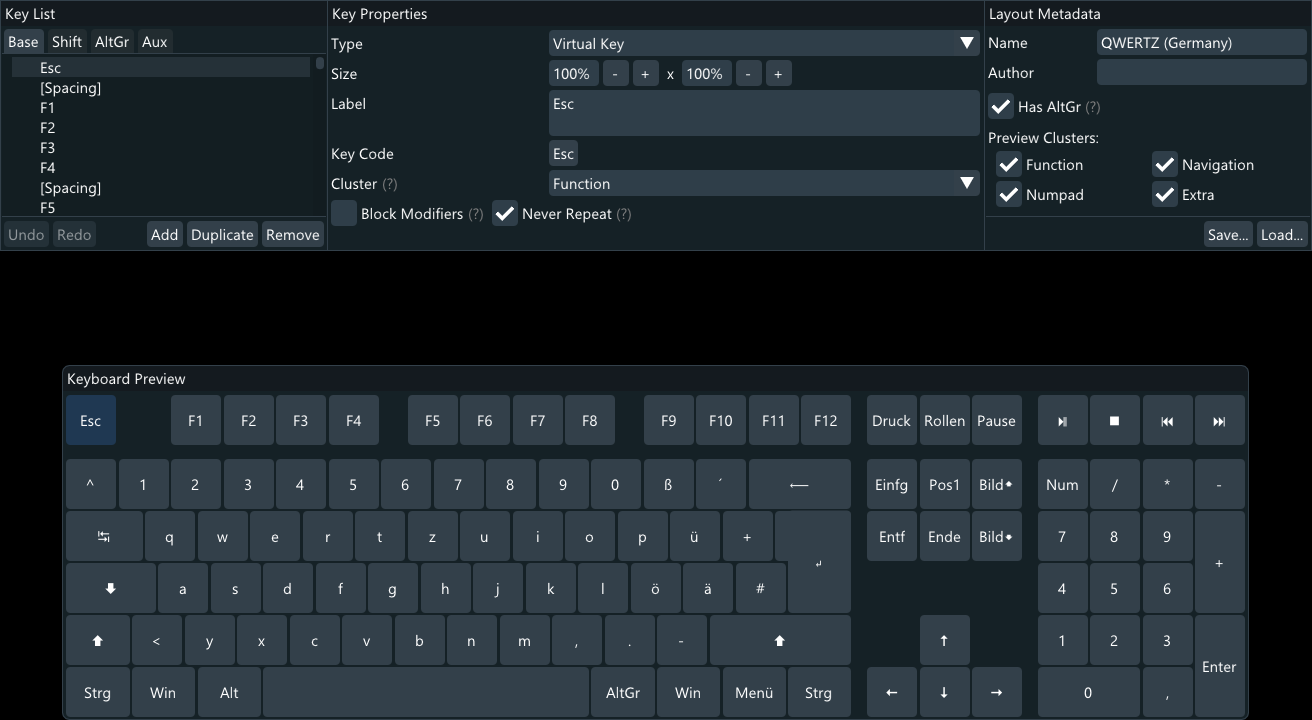1312x720 pixels.
Task: Increase key width with the plus stepper
Action: click(645, 73)
